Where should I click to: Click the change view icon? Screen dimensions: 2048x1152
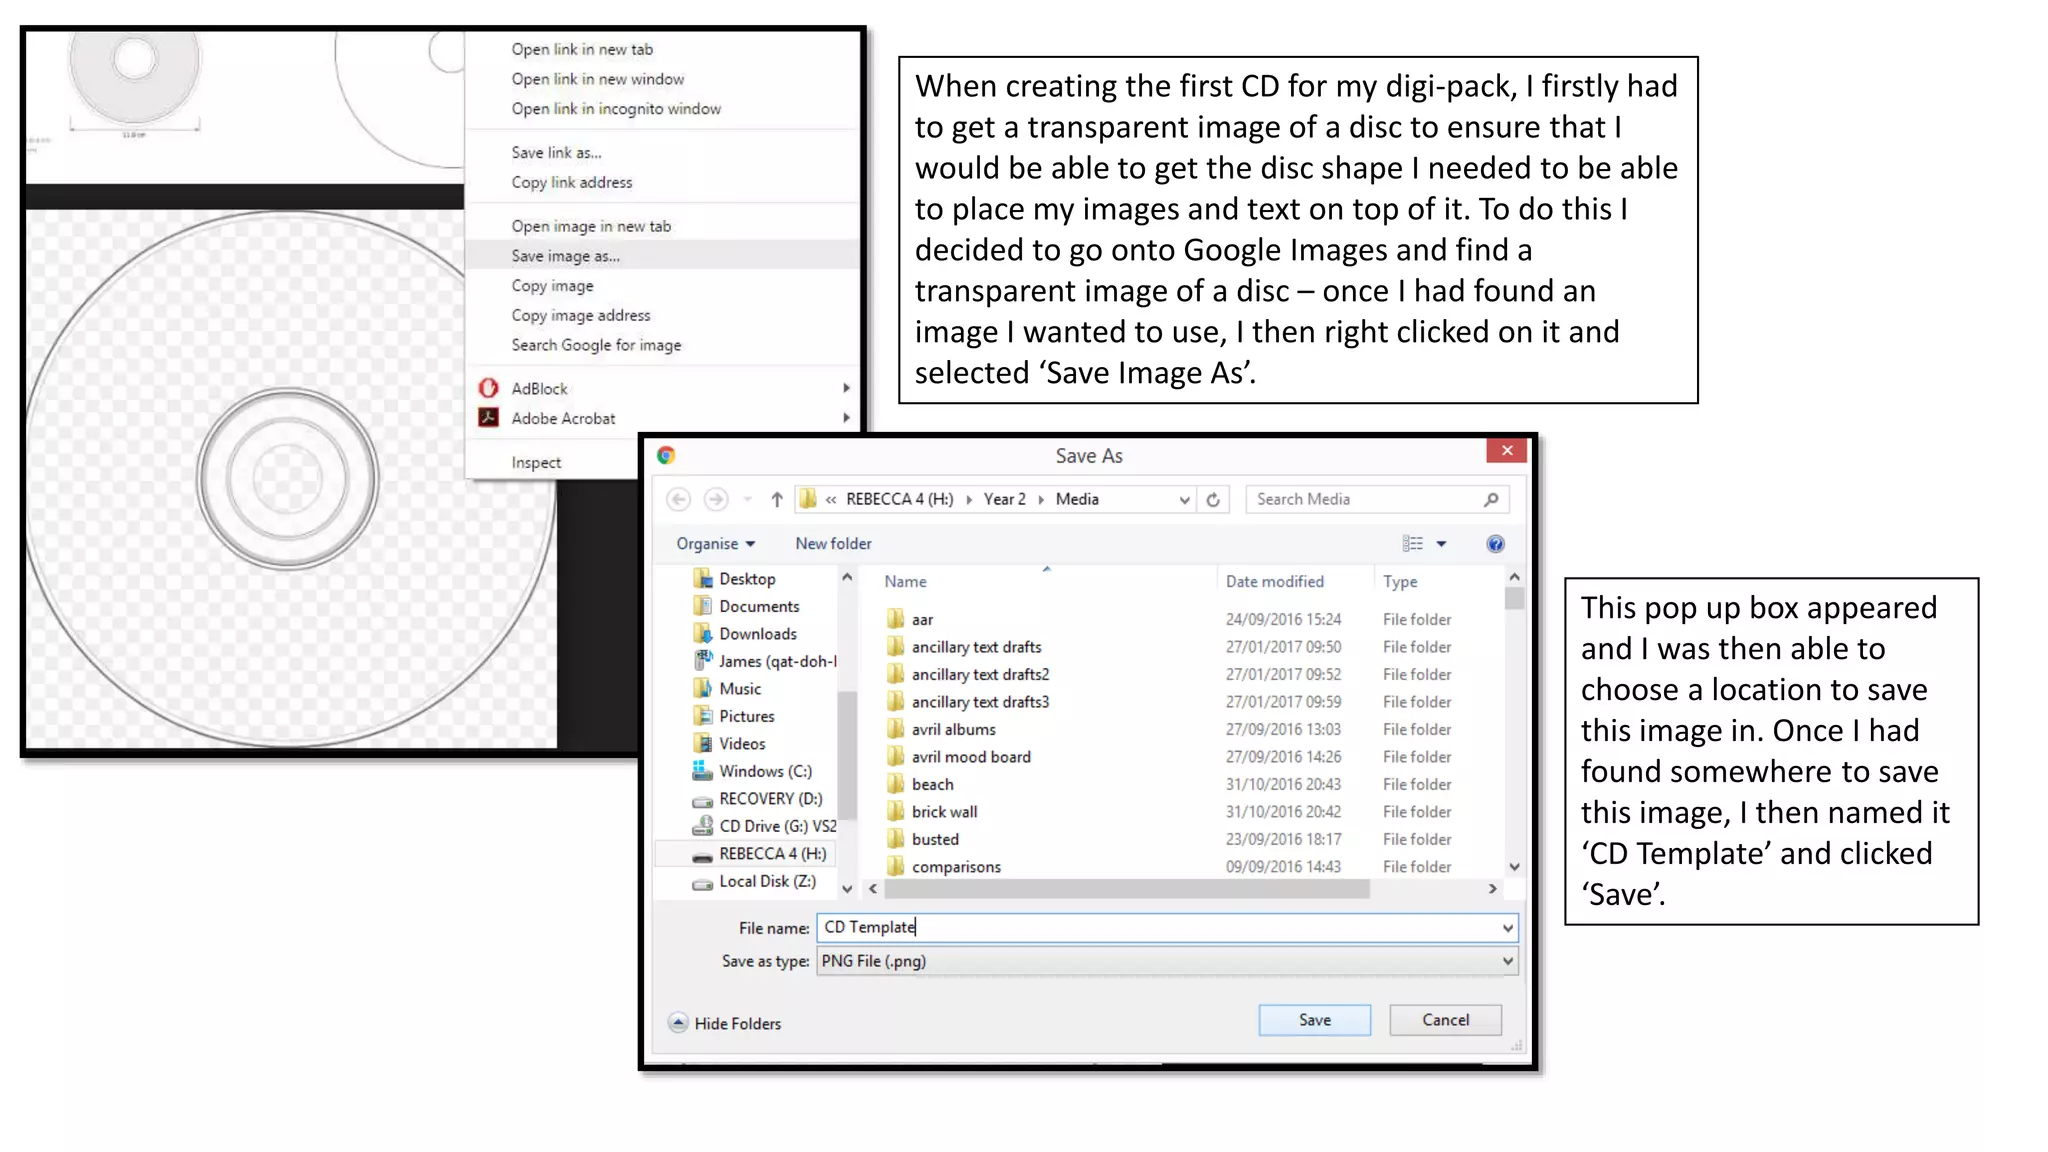click(1412, 544)
